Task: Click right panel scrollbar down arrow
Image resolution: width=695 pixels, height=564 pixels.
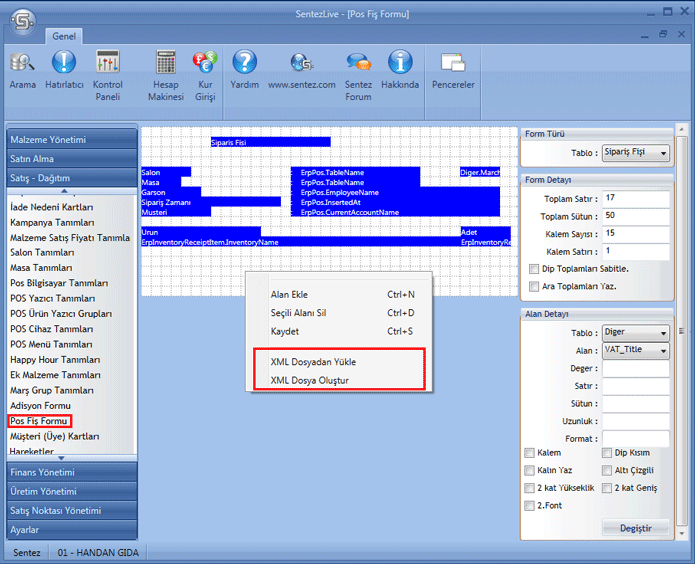Action: coord(682,533)
